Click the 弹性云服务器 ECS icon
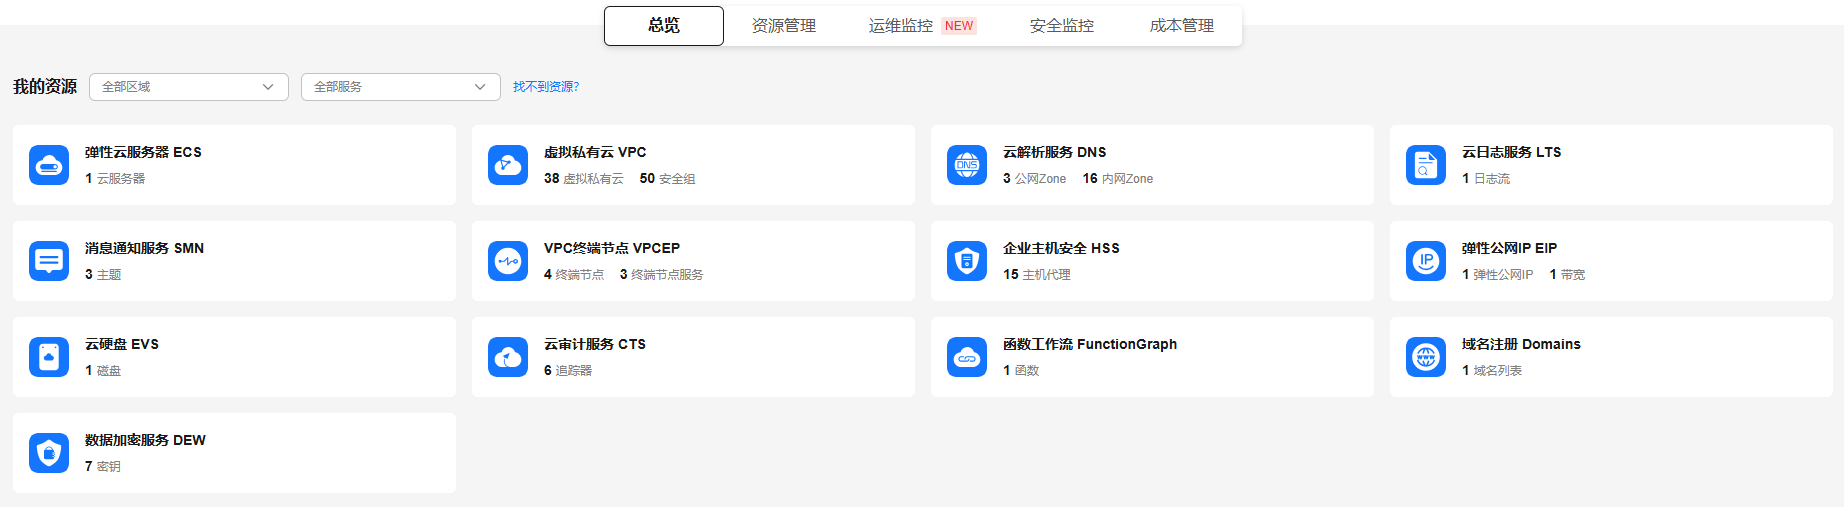1844x507 pixels. pyautogui.click(x=49, y=165)
